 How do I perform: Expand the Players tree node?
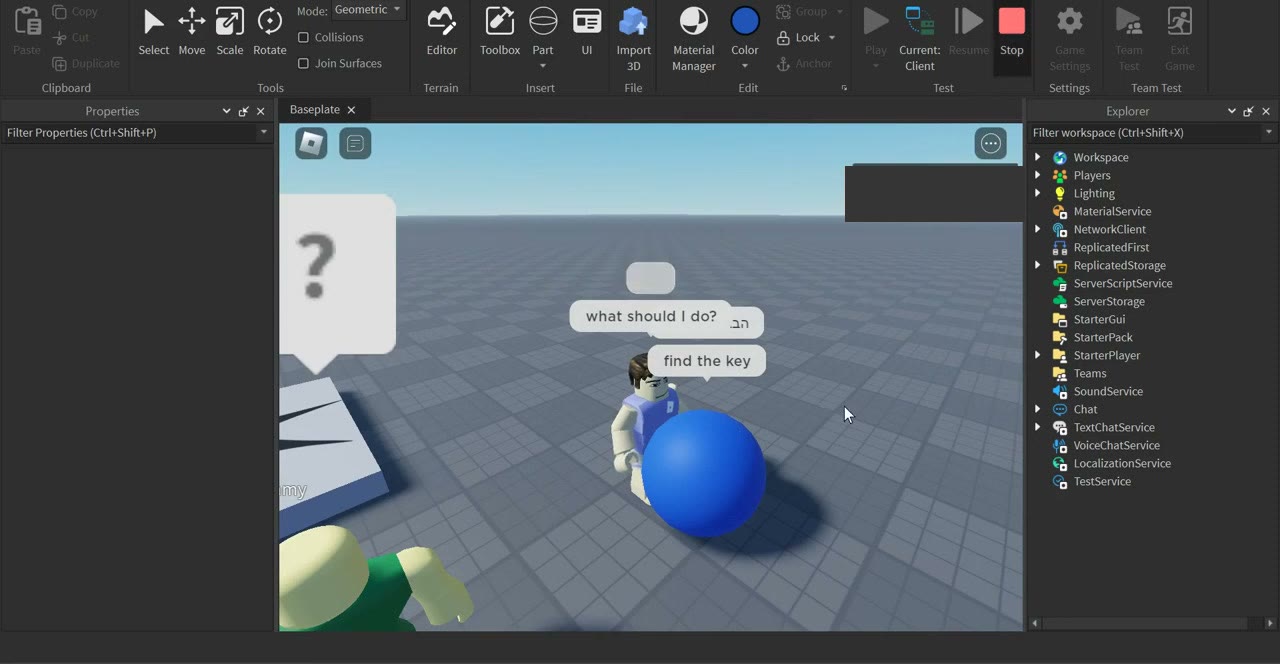[x=1038, y=175]
